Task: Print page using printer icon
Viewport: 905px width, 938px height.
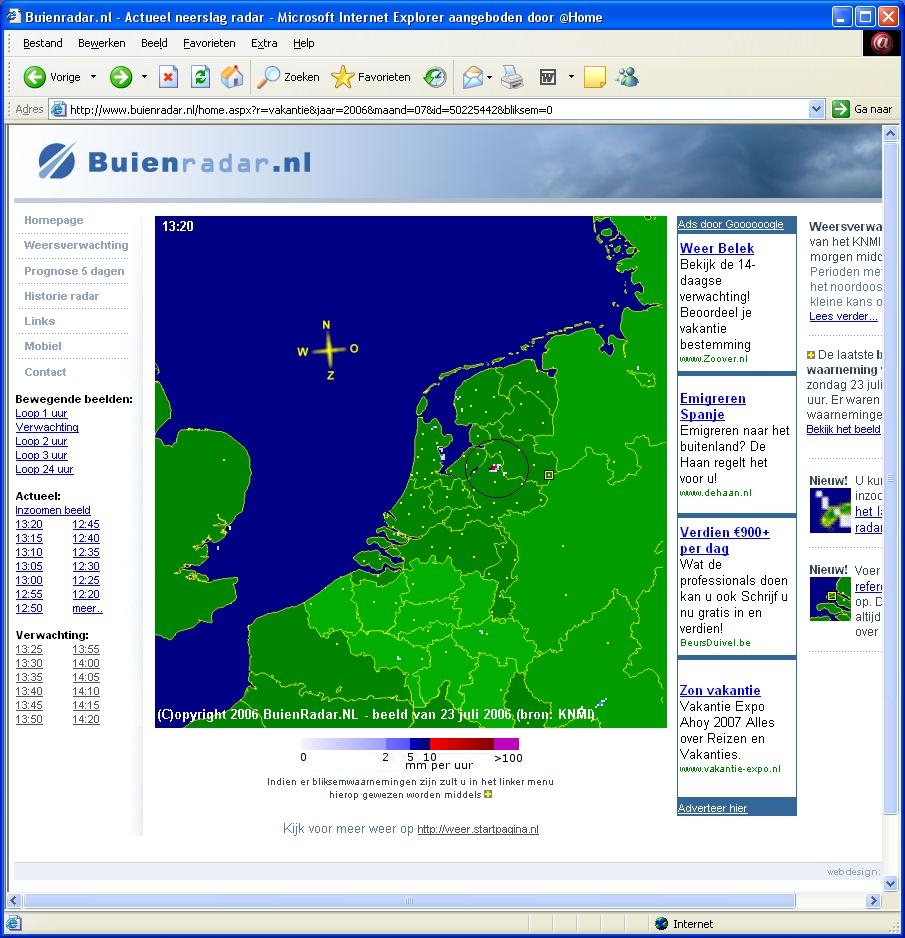Action: click(512, 77)
